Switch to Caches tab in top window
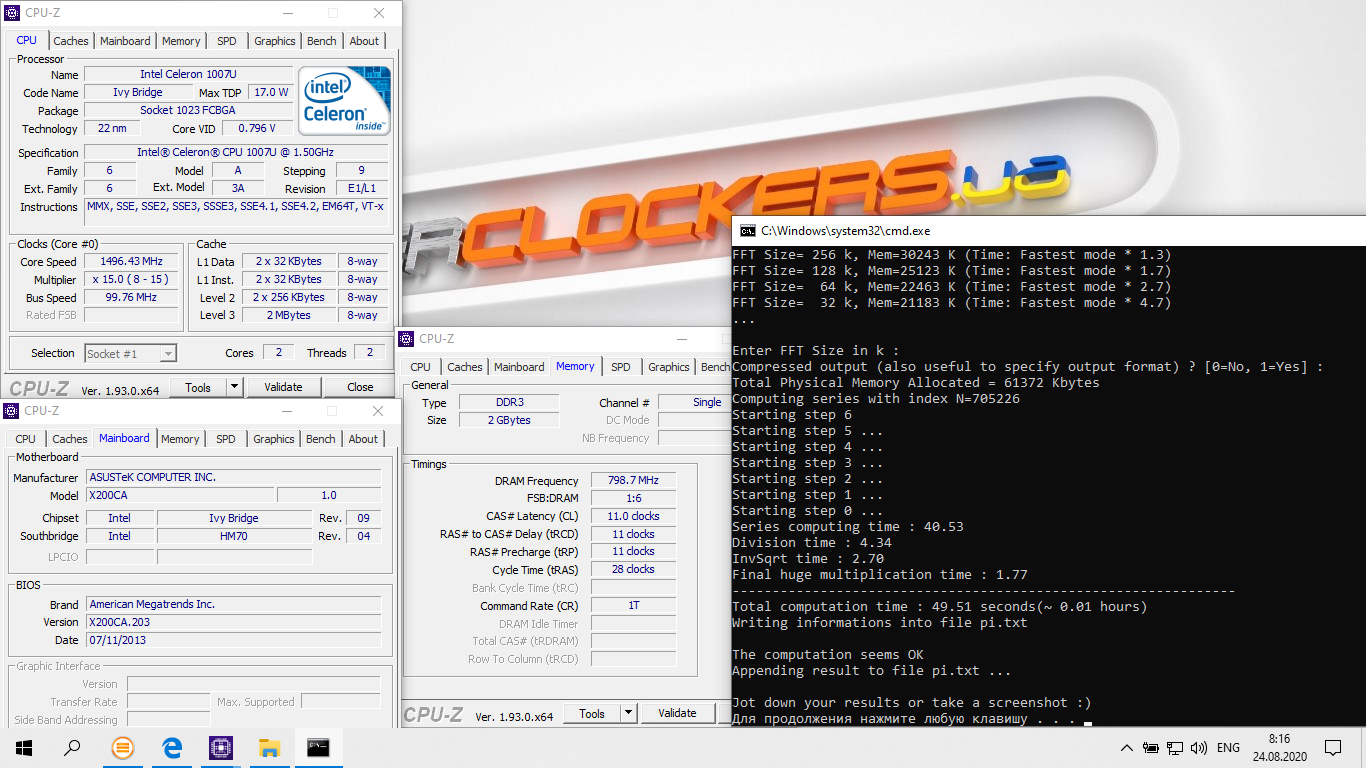1366x768 pixels. click(71, 41)
